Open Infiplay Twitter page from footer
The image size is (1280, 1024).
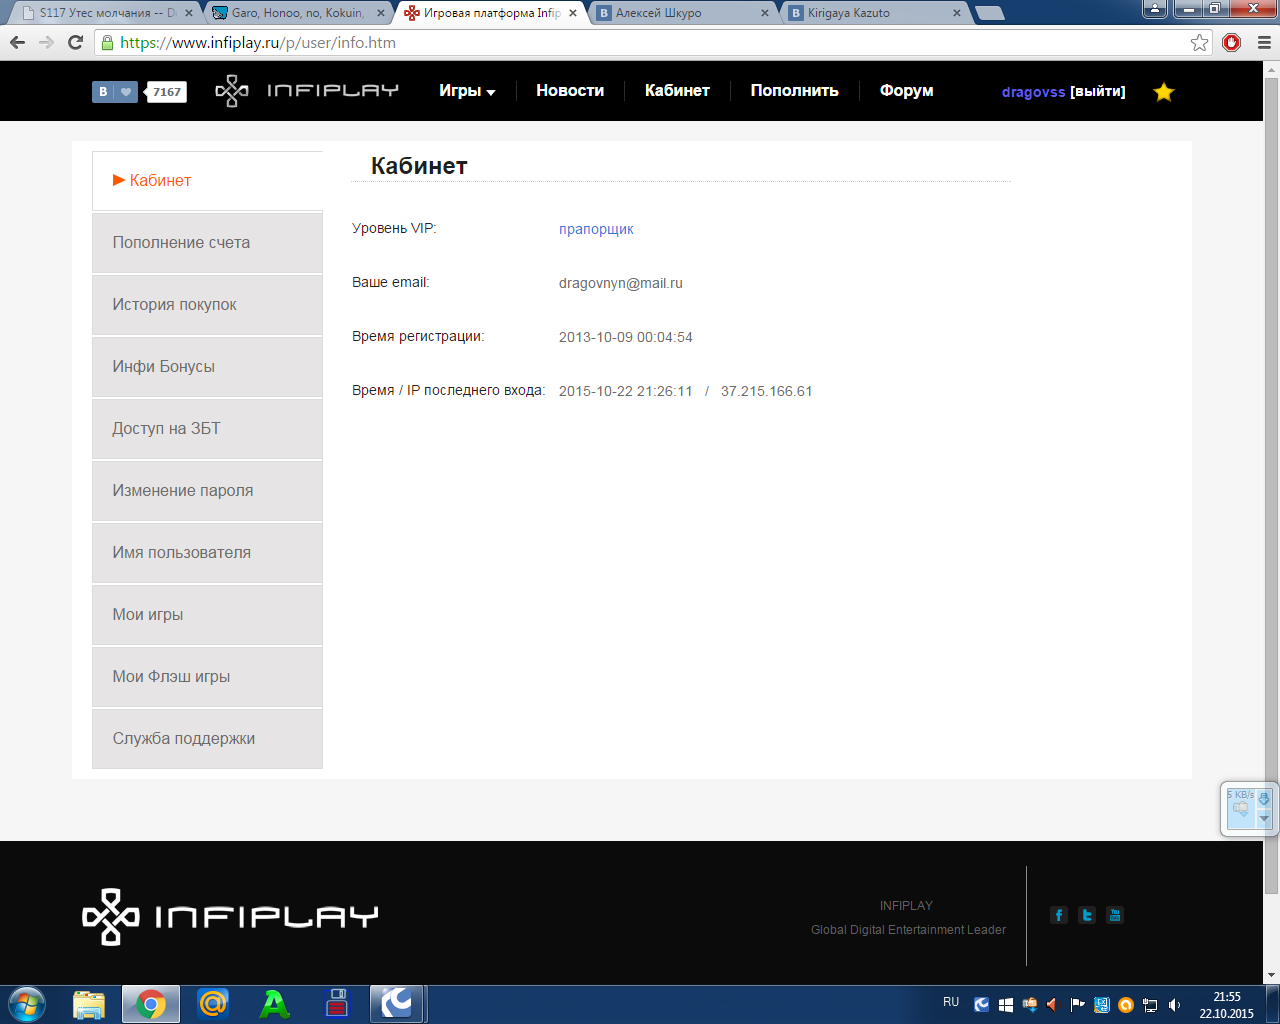[x=1087, y=915]
